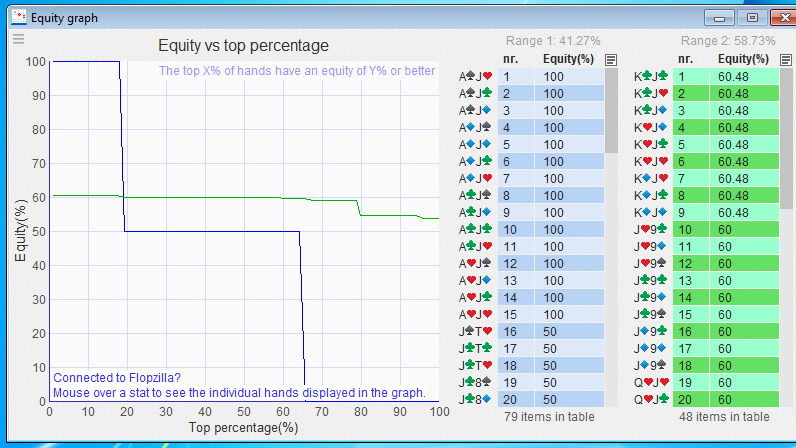Viewport: 796px width, 448px height.
Task: Click the Equity graph window icon
Action: [19, 17]
